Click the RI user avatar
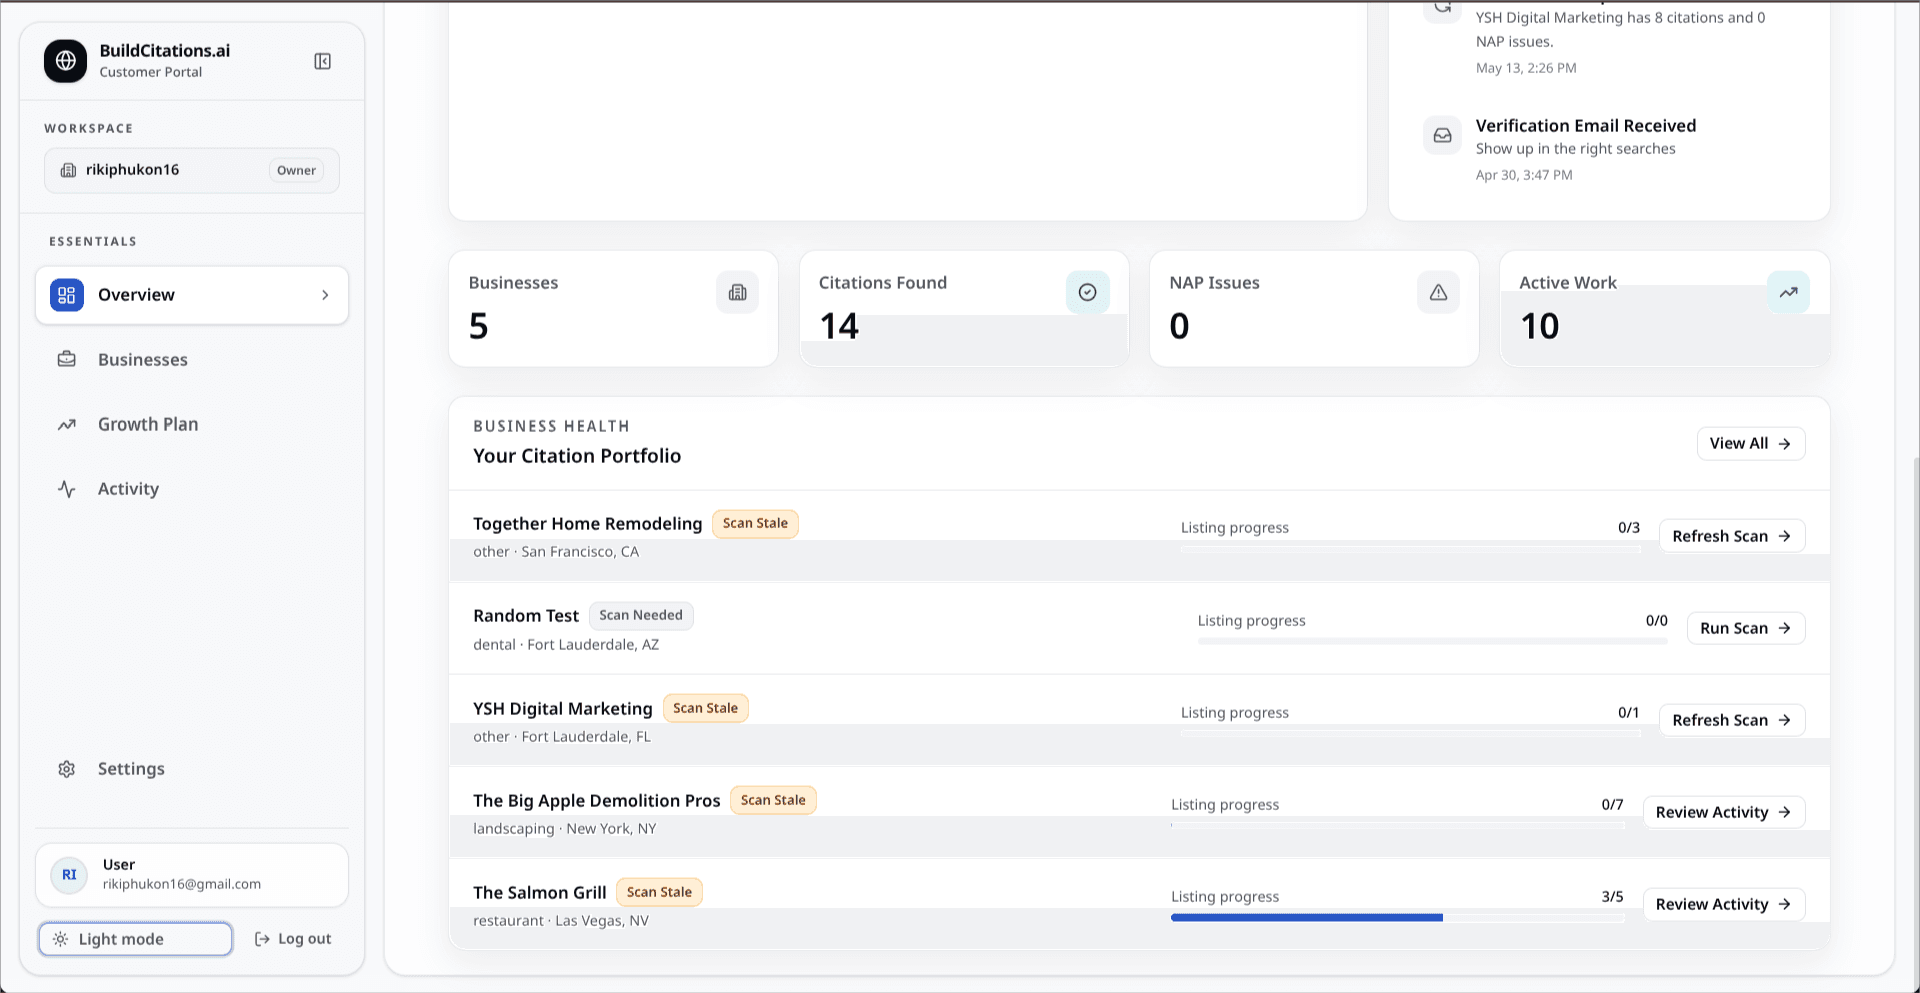 tap(69, 875)
